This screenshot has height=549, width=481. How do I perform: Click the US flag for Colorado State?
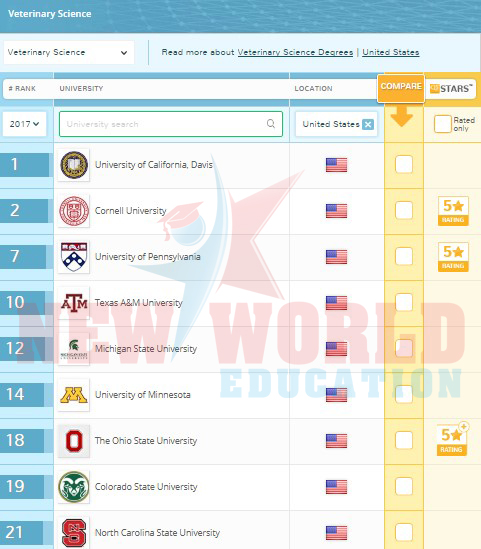coord(336,487)
